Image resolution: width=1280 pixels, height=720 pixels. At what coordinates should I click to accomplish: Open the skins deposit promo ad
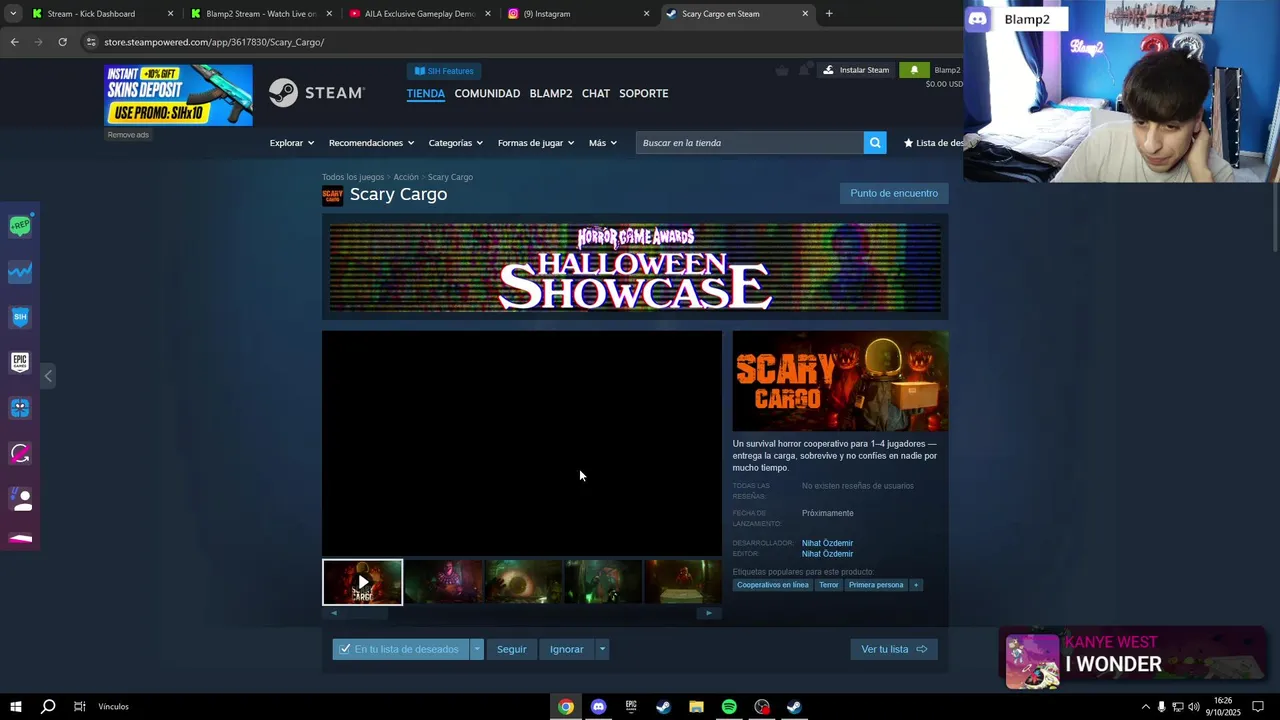(178, 95)
